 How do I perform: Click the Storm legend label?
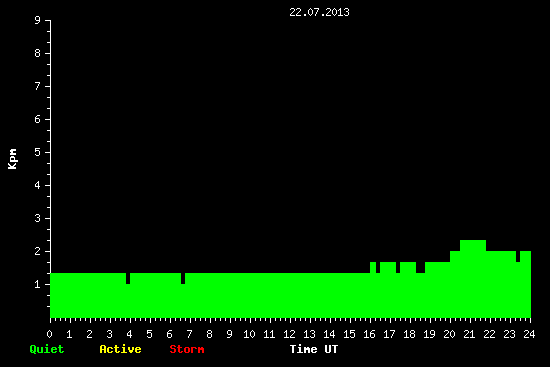pyautogui.click(x=187, y=349)
